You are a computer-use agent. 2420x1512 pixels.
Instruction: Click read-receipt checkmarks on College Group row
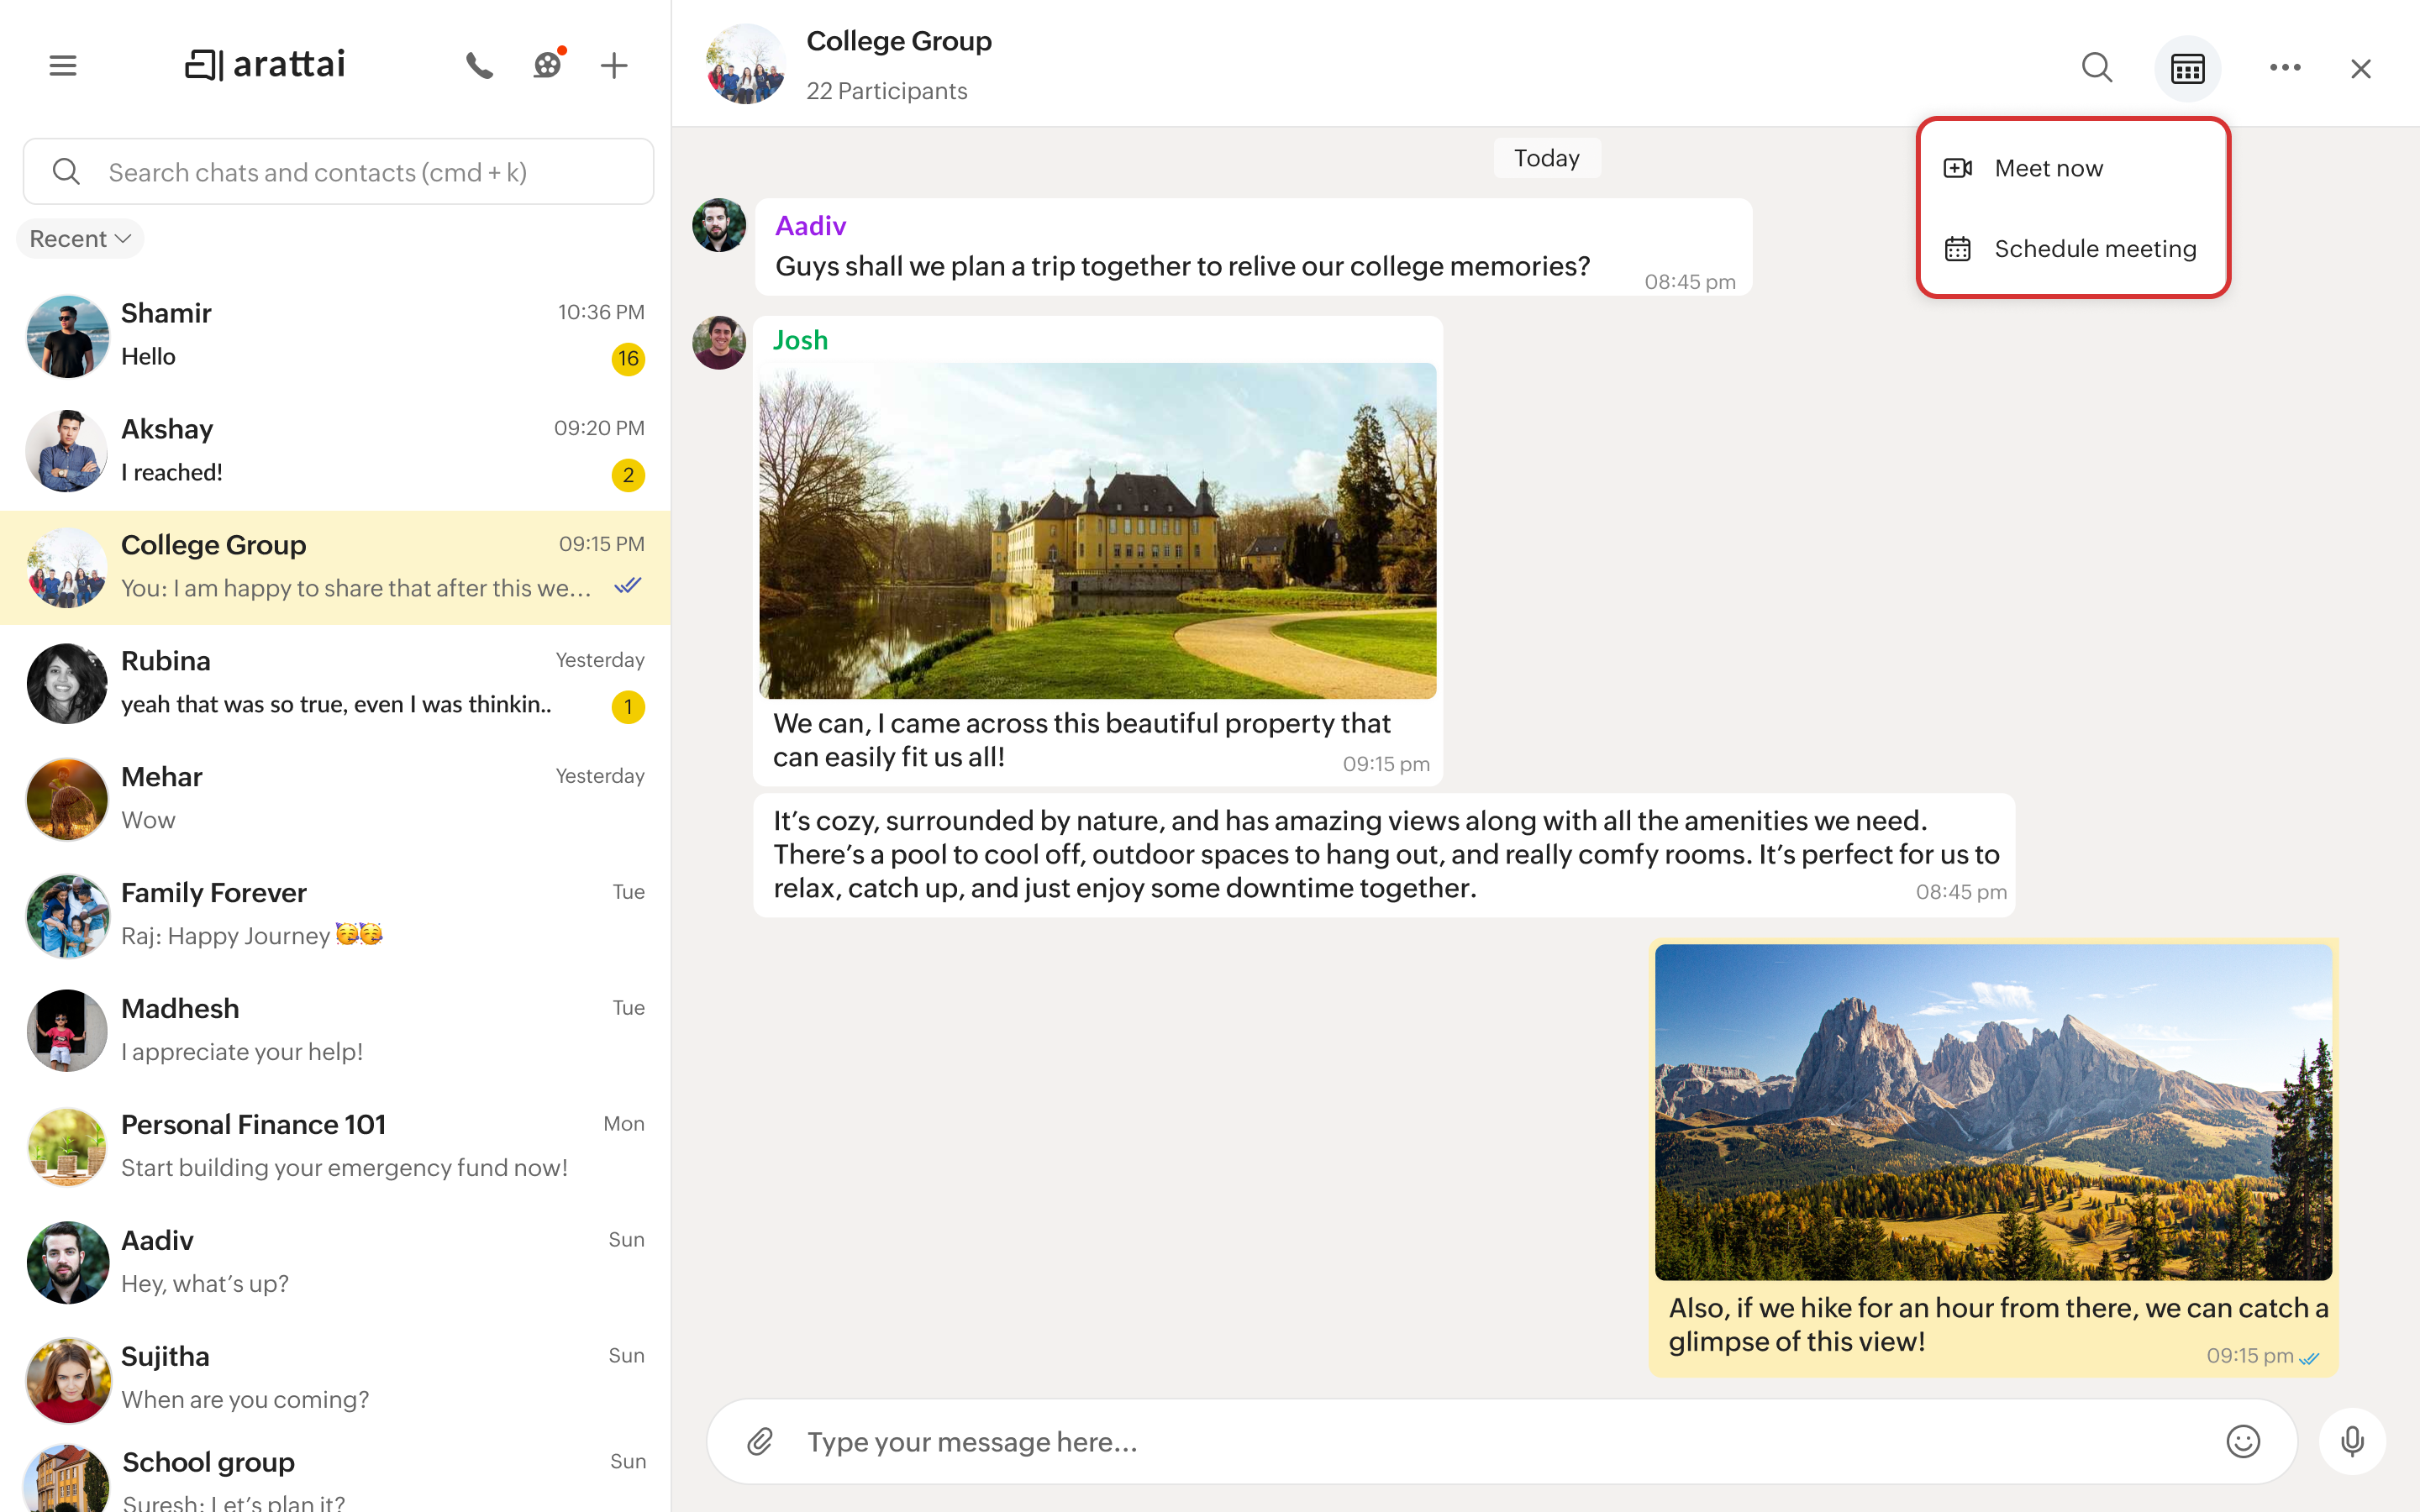coord(628,586)
